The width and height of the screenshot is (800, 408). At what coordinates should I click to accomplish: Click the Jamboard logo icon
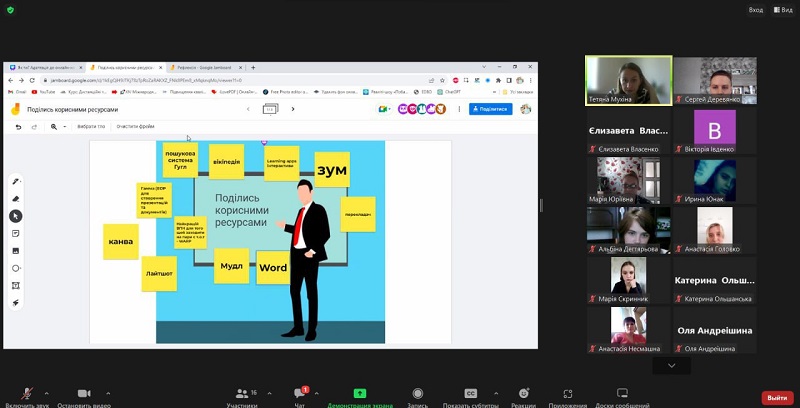click(16, 109)
